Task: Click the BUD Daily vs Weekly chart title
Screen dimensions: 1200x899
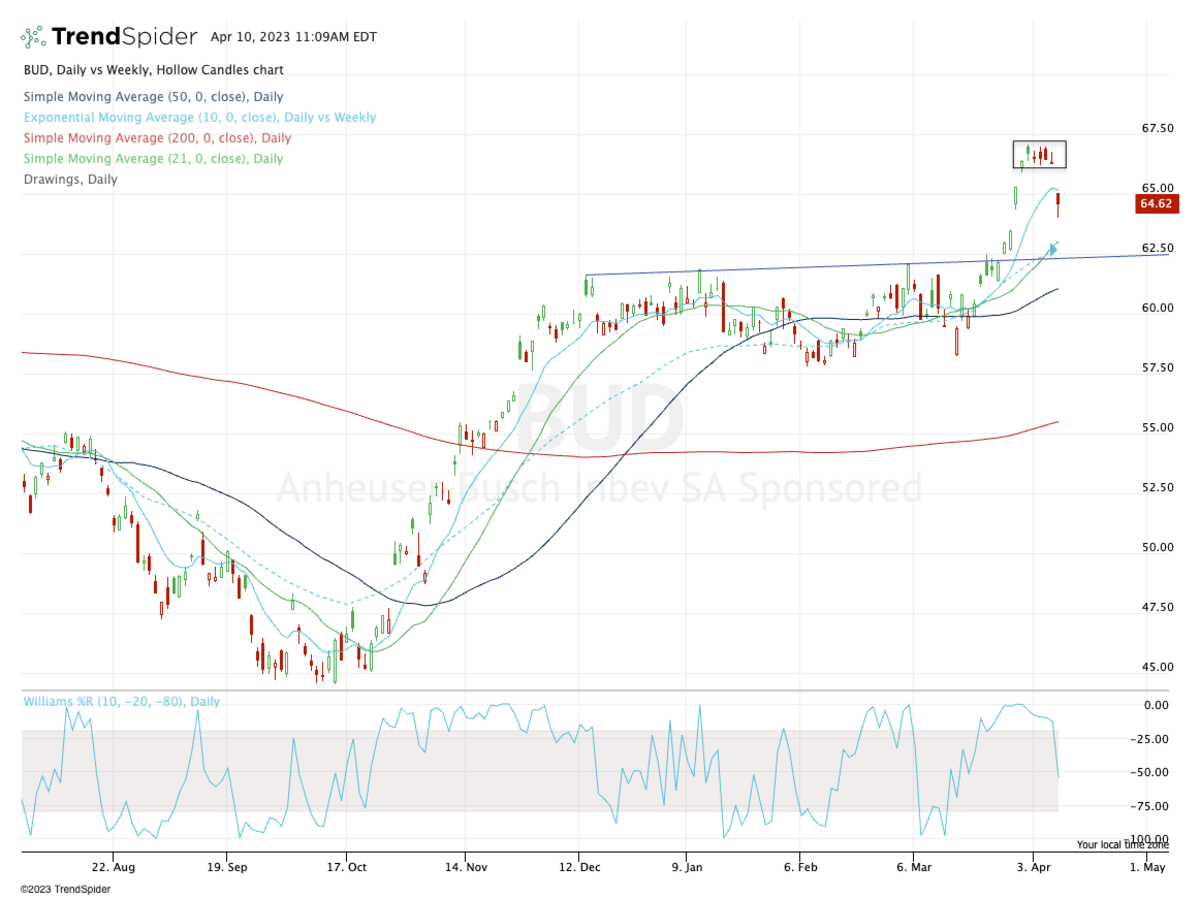Action: point(152,70)
